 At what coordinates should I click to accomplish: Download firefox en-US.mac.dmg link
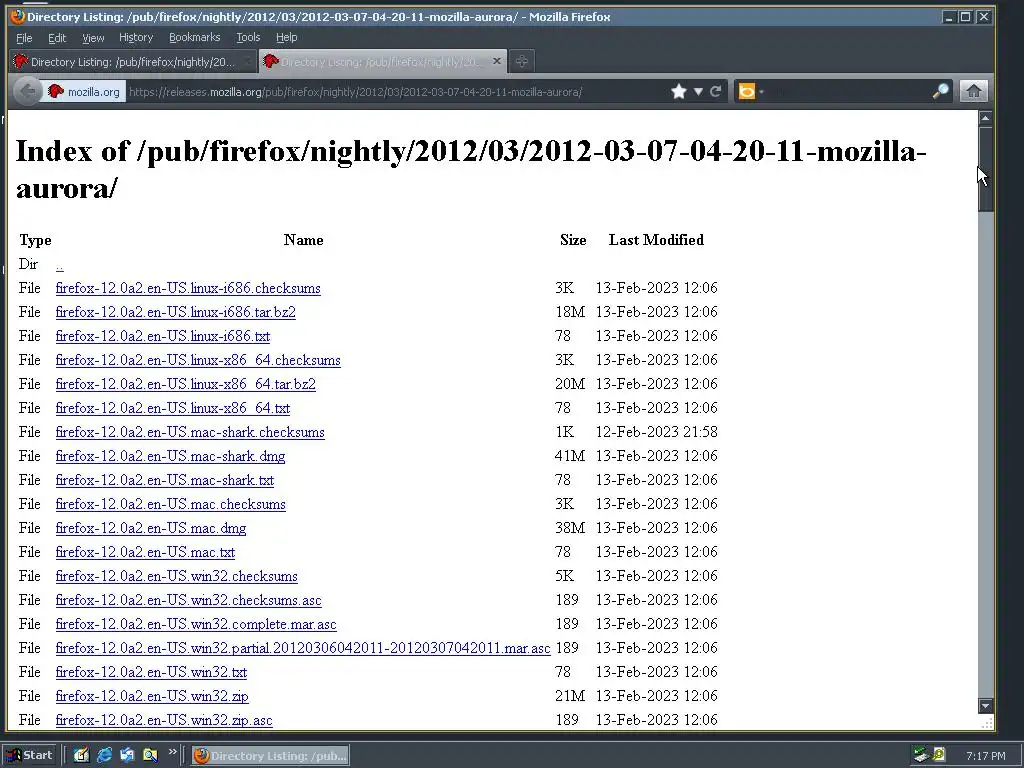(151, 528)
